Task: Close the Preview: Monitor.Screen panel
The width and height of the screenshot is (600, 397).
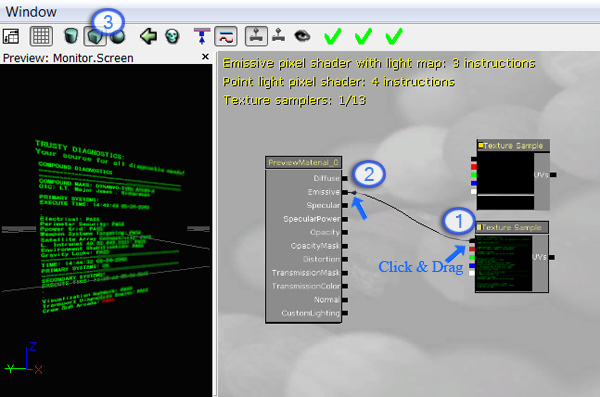Action: coord(205,57)
